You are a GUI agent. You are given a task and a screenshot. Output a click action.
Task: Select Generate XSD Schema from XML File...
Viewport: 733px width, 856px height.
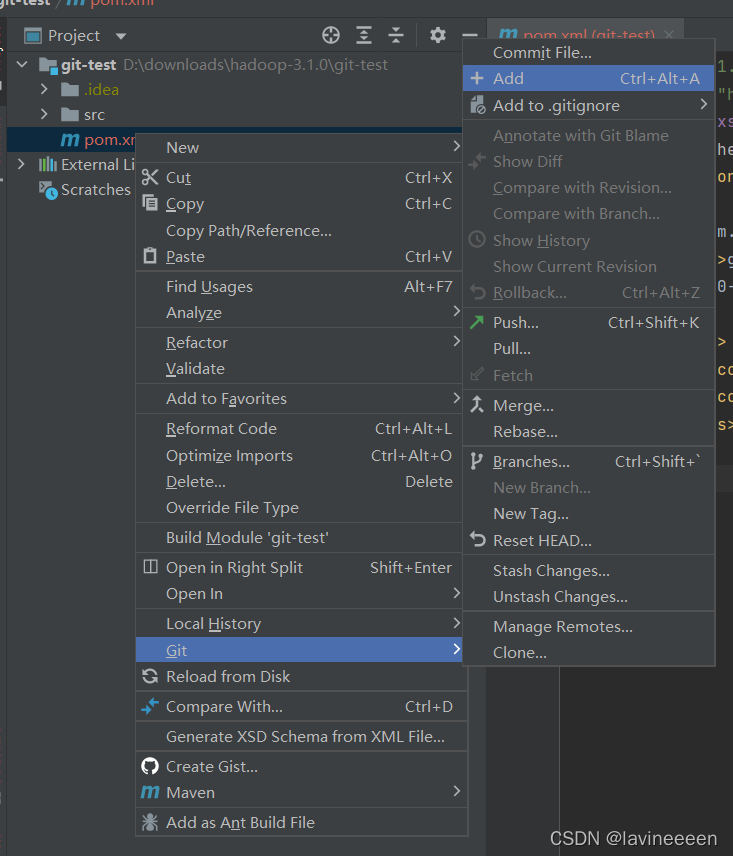pos(301,736)
